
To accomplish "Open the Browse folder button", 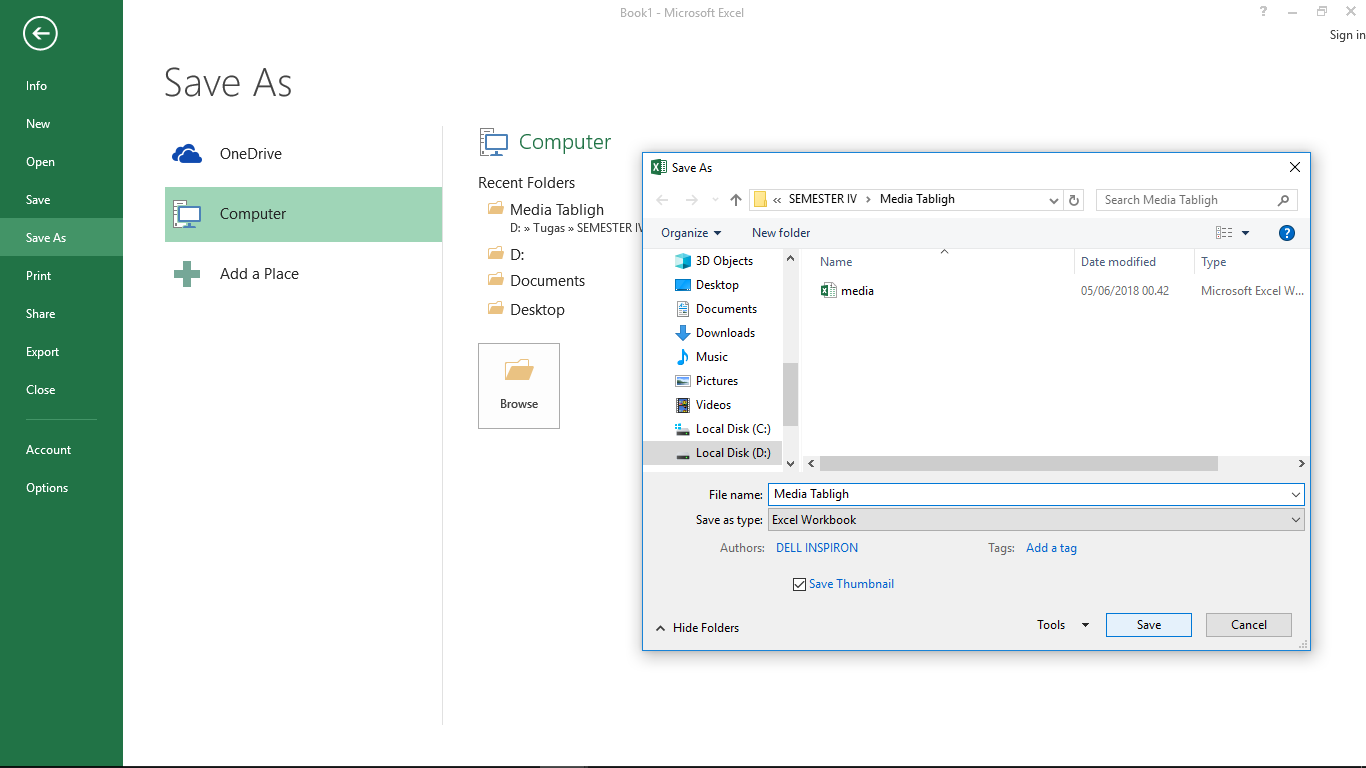I will click(519, 386).
